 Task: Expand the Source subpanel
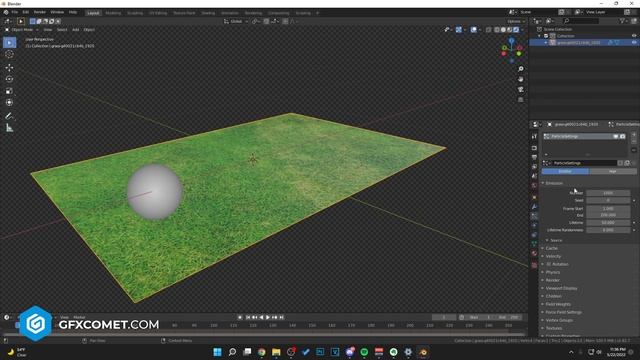[x=556, y=240]
